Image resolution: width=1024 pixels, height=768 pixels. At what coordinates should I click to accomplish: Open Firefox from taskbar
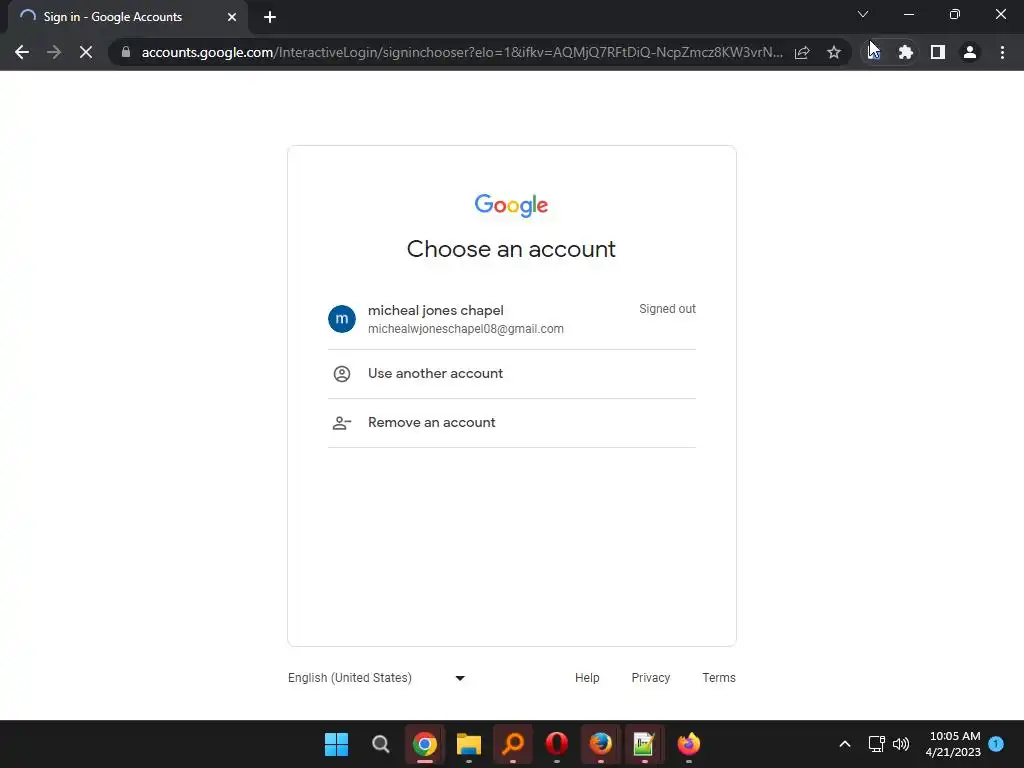coord(601,744)
